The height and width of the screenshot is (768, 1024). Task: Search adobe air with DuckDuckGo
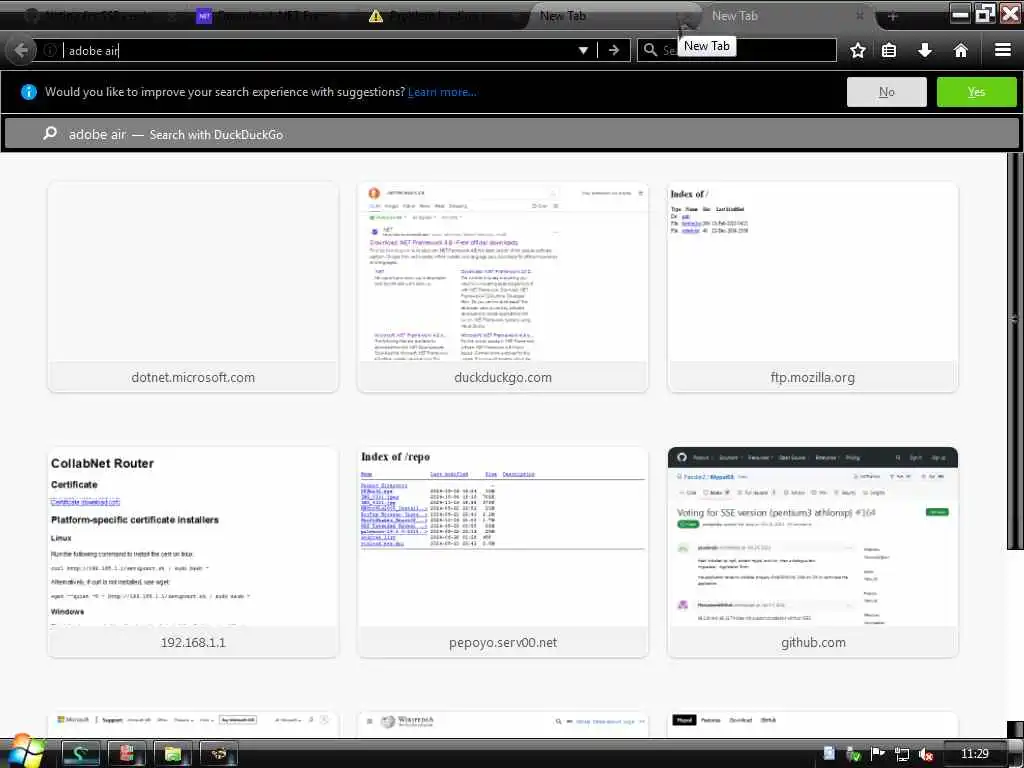coord(512,134)
